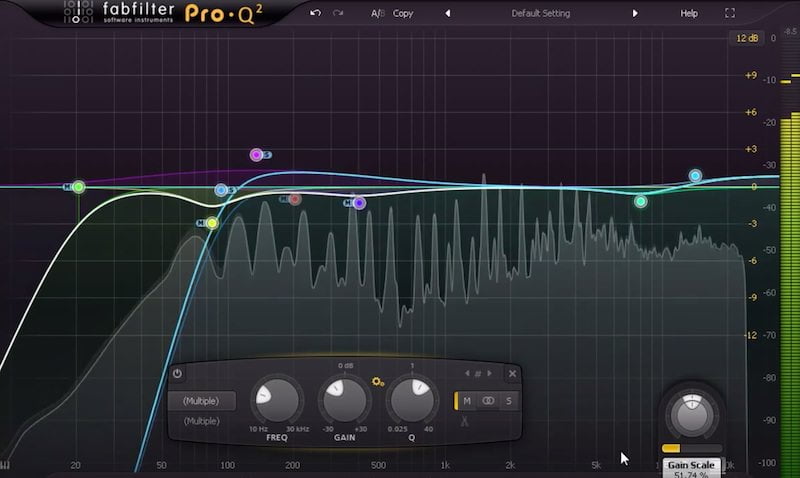Select the teal EQ band node near 8 kHz
Viewport: 800px width, 478px height.
(641, 202)
